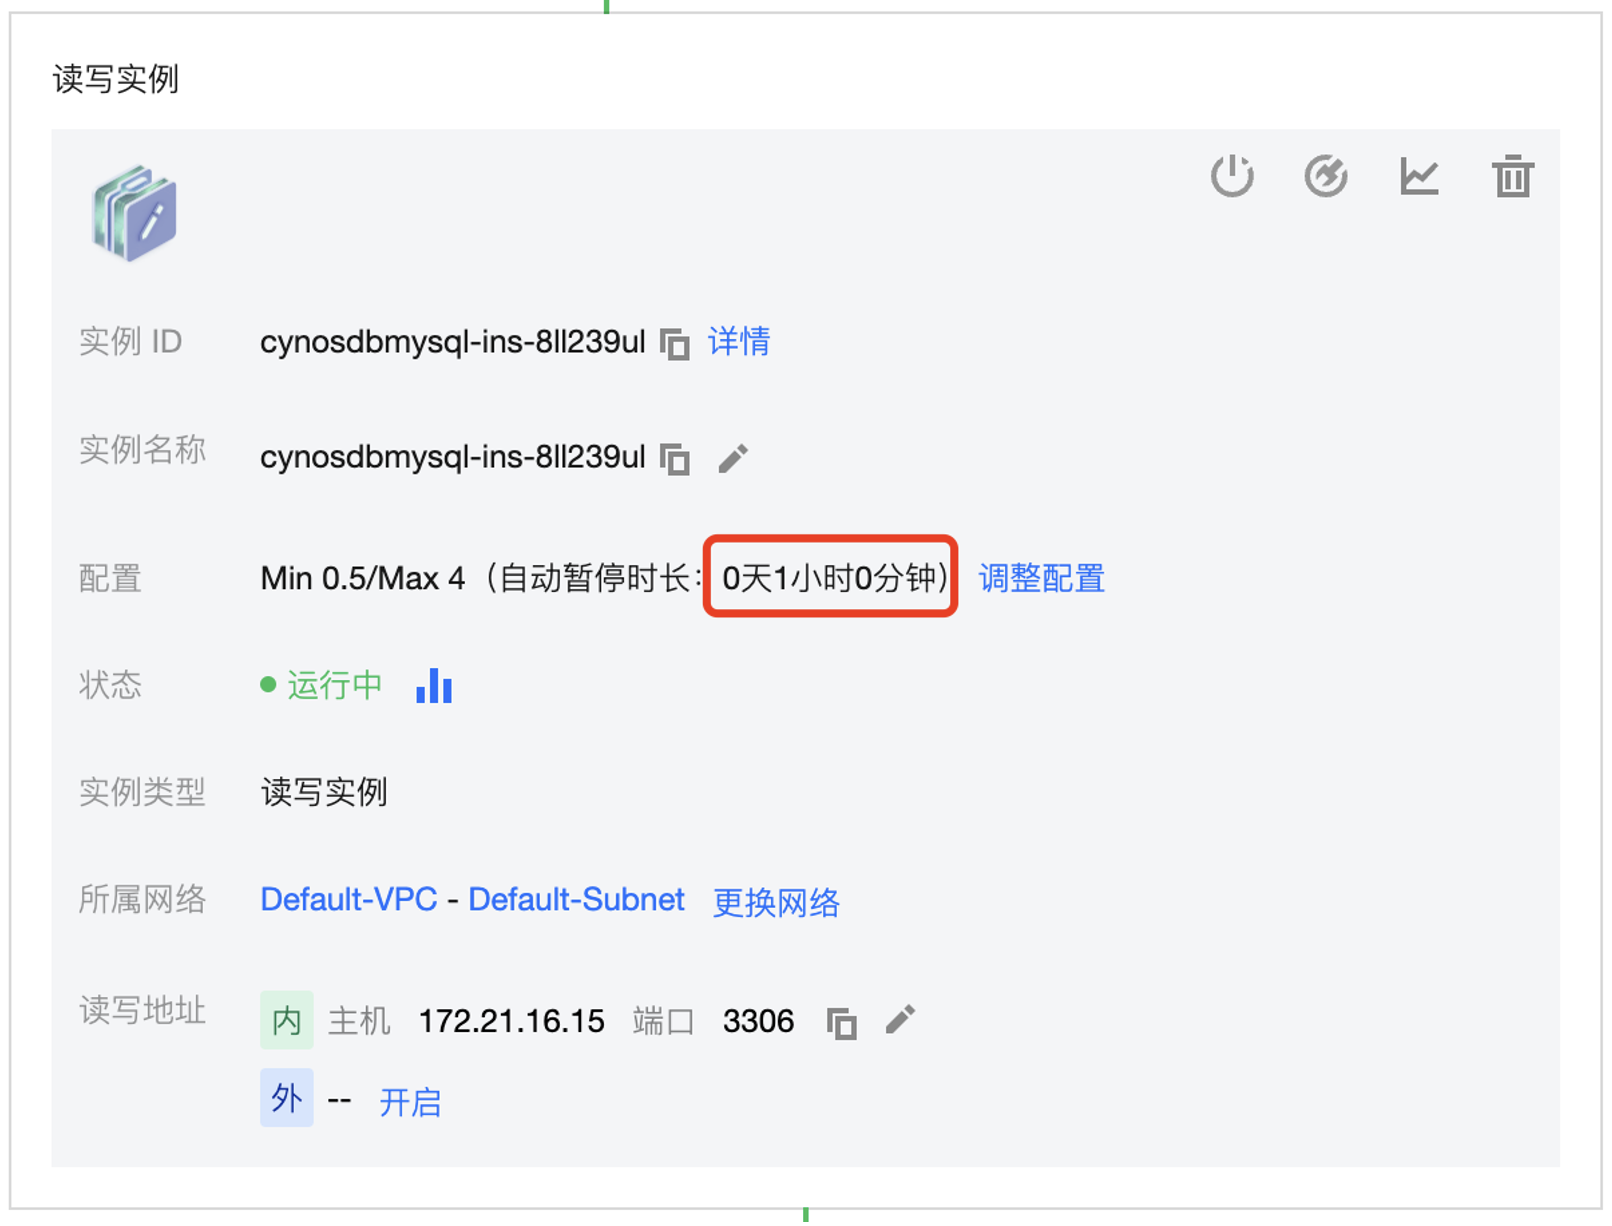Click 更换网络 to change network
The height and width of the screenshot is (1226, 1612).
coord(776,902)
